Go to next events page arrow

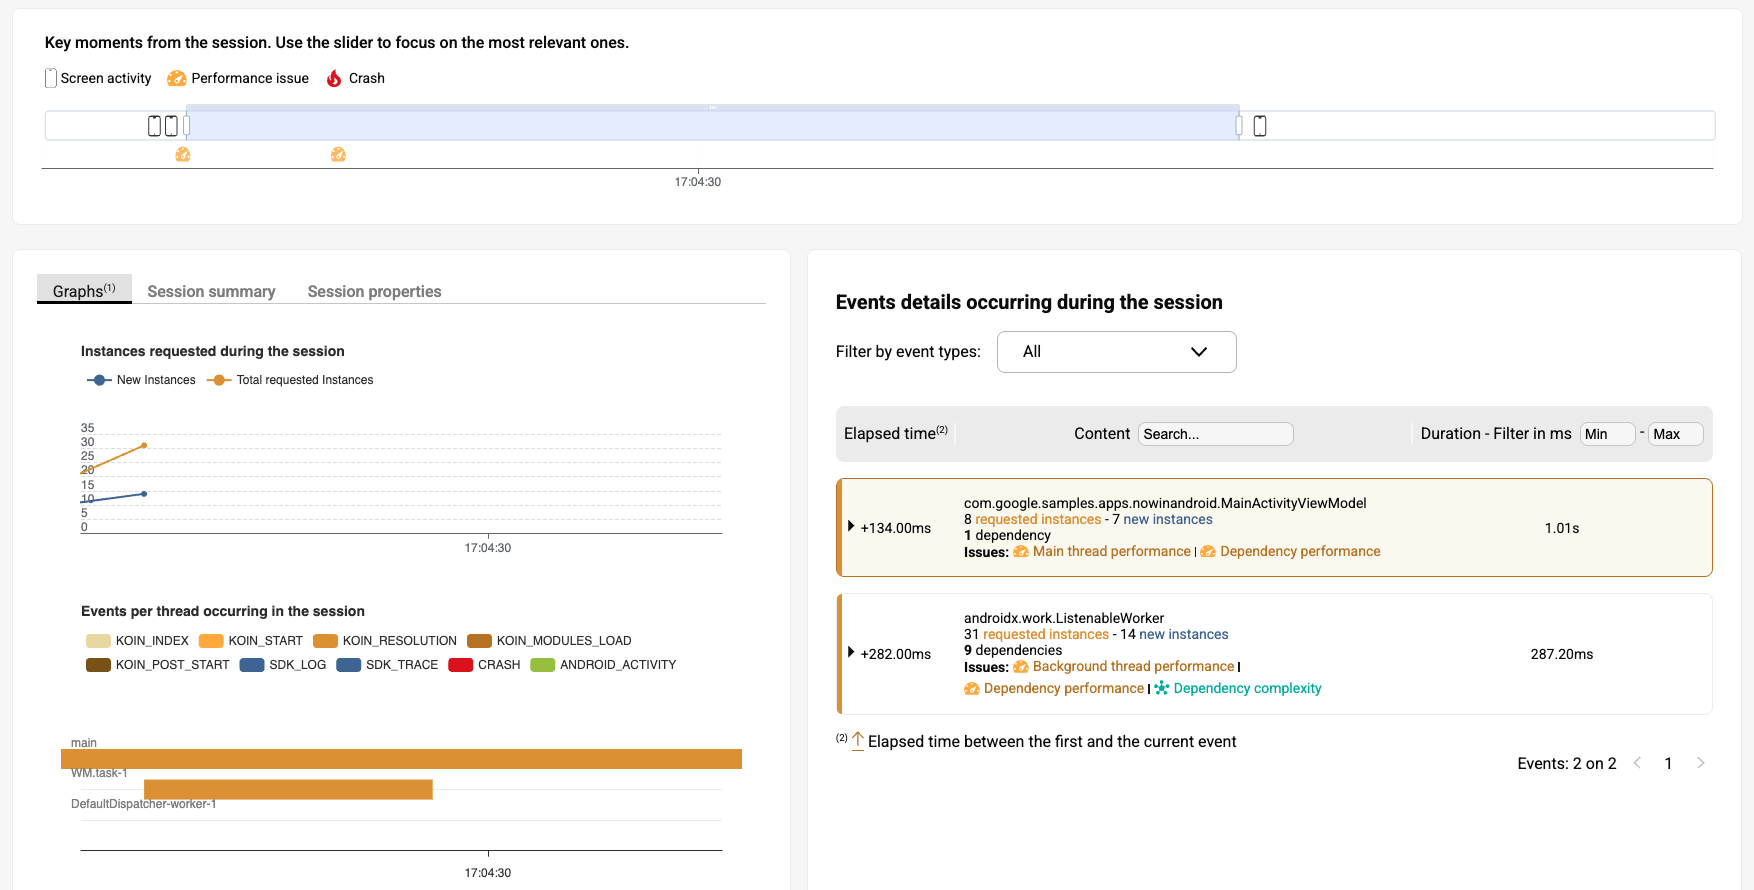coord(1700,763)
